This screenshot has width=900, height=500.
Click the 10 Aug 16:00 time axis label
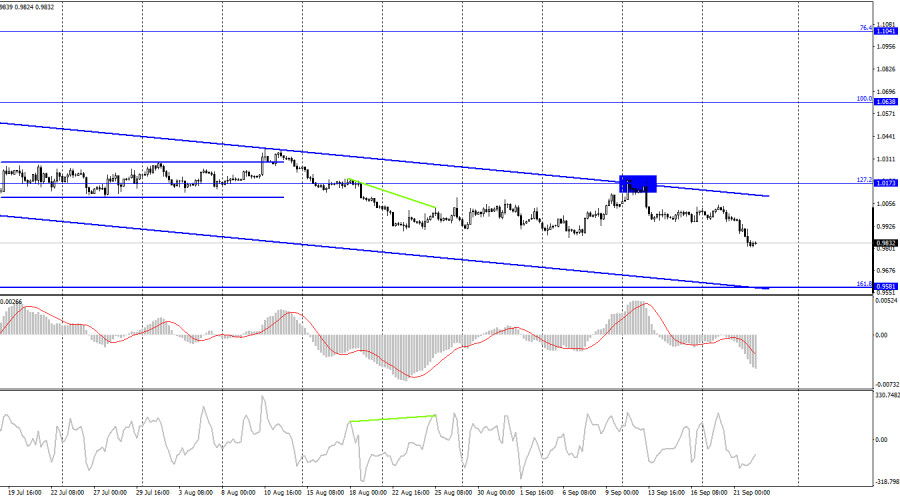point(282,493)
